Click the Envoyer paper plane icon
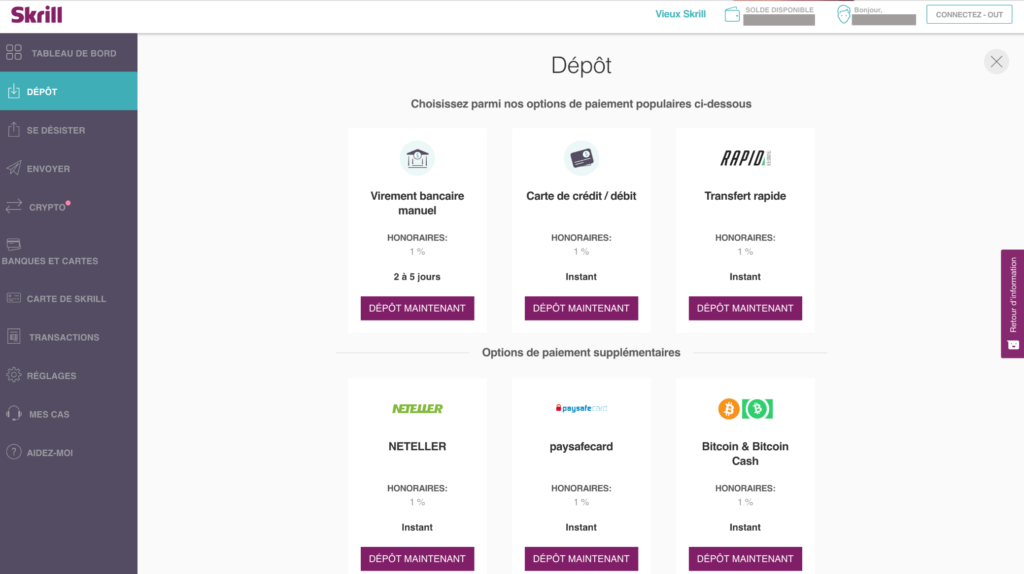Viewport: 1024px width, 574px height. [14, 168]
